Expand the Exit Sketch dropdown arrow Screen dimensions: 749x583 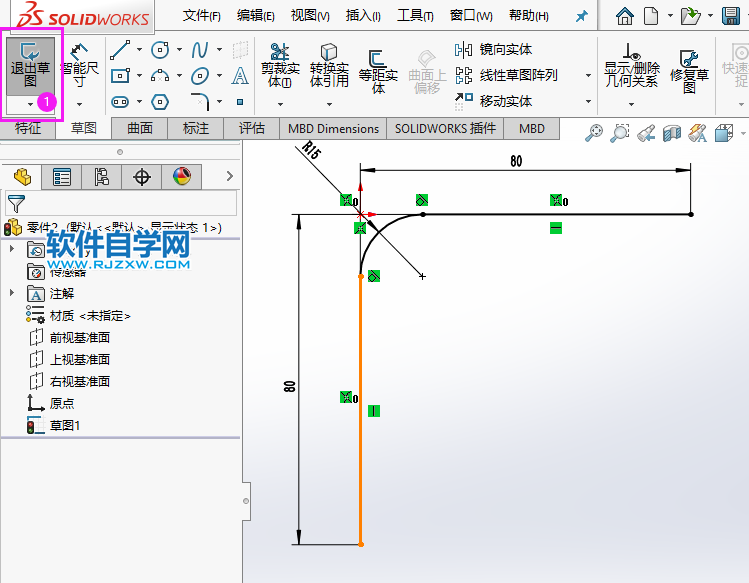point(31,104)
